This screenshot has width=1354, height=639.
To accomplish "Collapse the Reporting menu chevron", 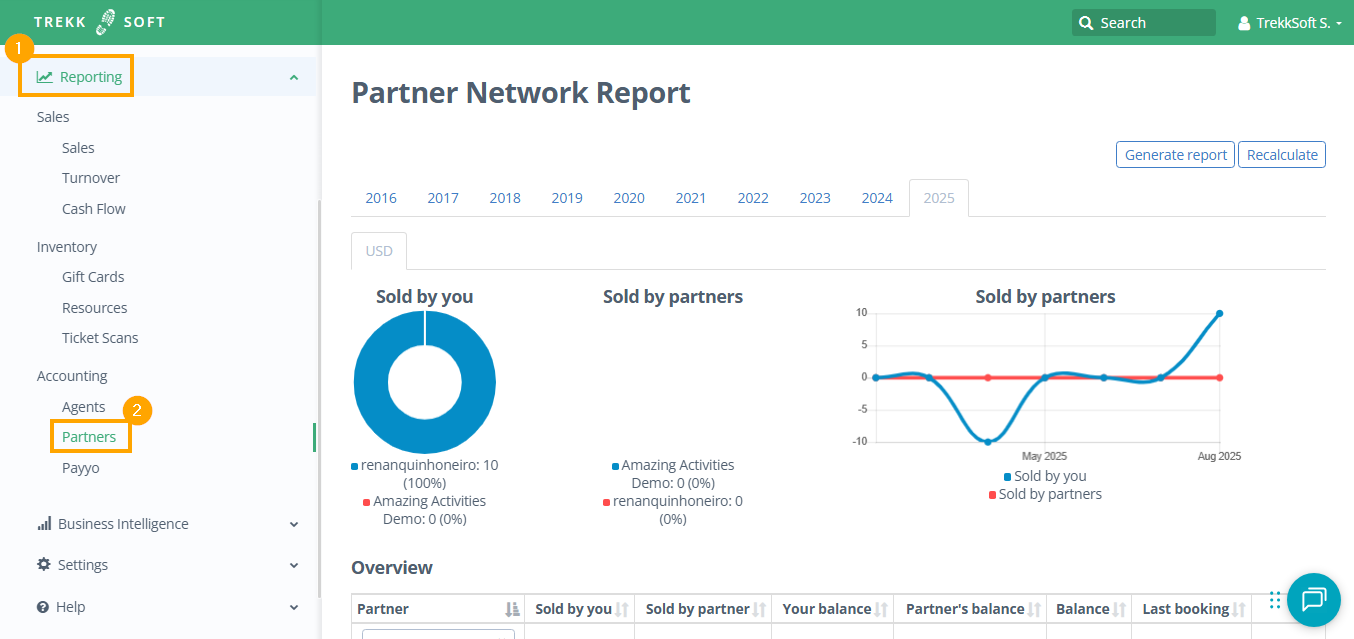I will click(x=293, y=77).
